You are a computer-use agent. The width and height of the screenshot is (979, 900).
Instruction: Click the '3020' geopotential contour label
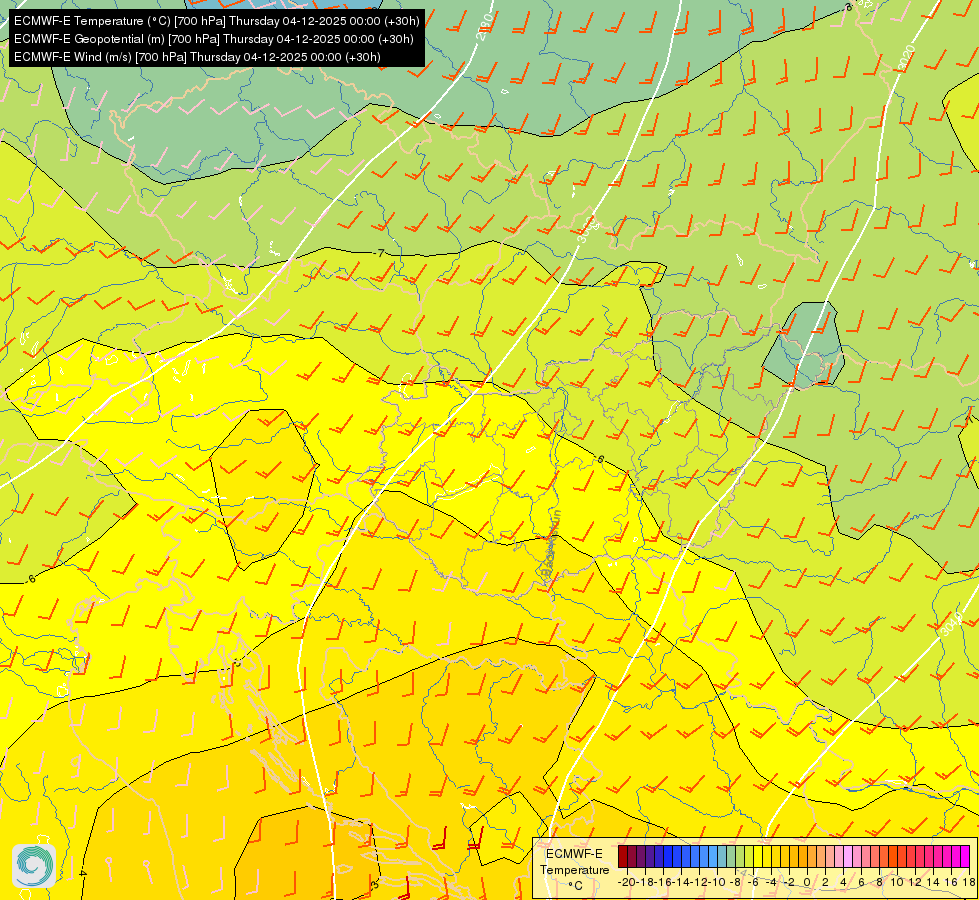907,59
